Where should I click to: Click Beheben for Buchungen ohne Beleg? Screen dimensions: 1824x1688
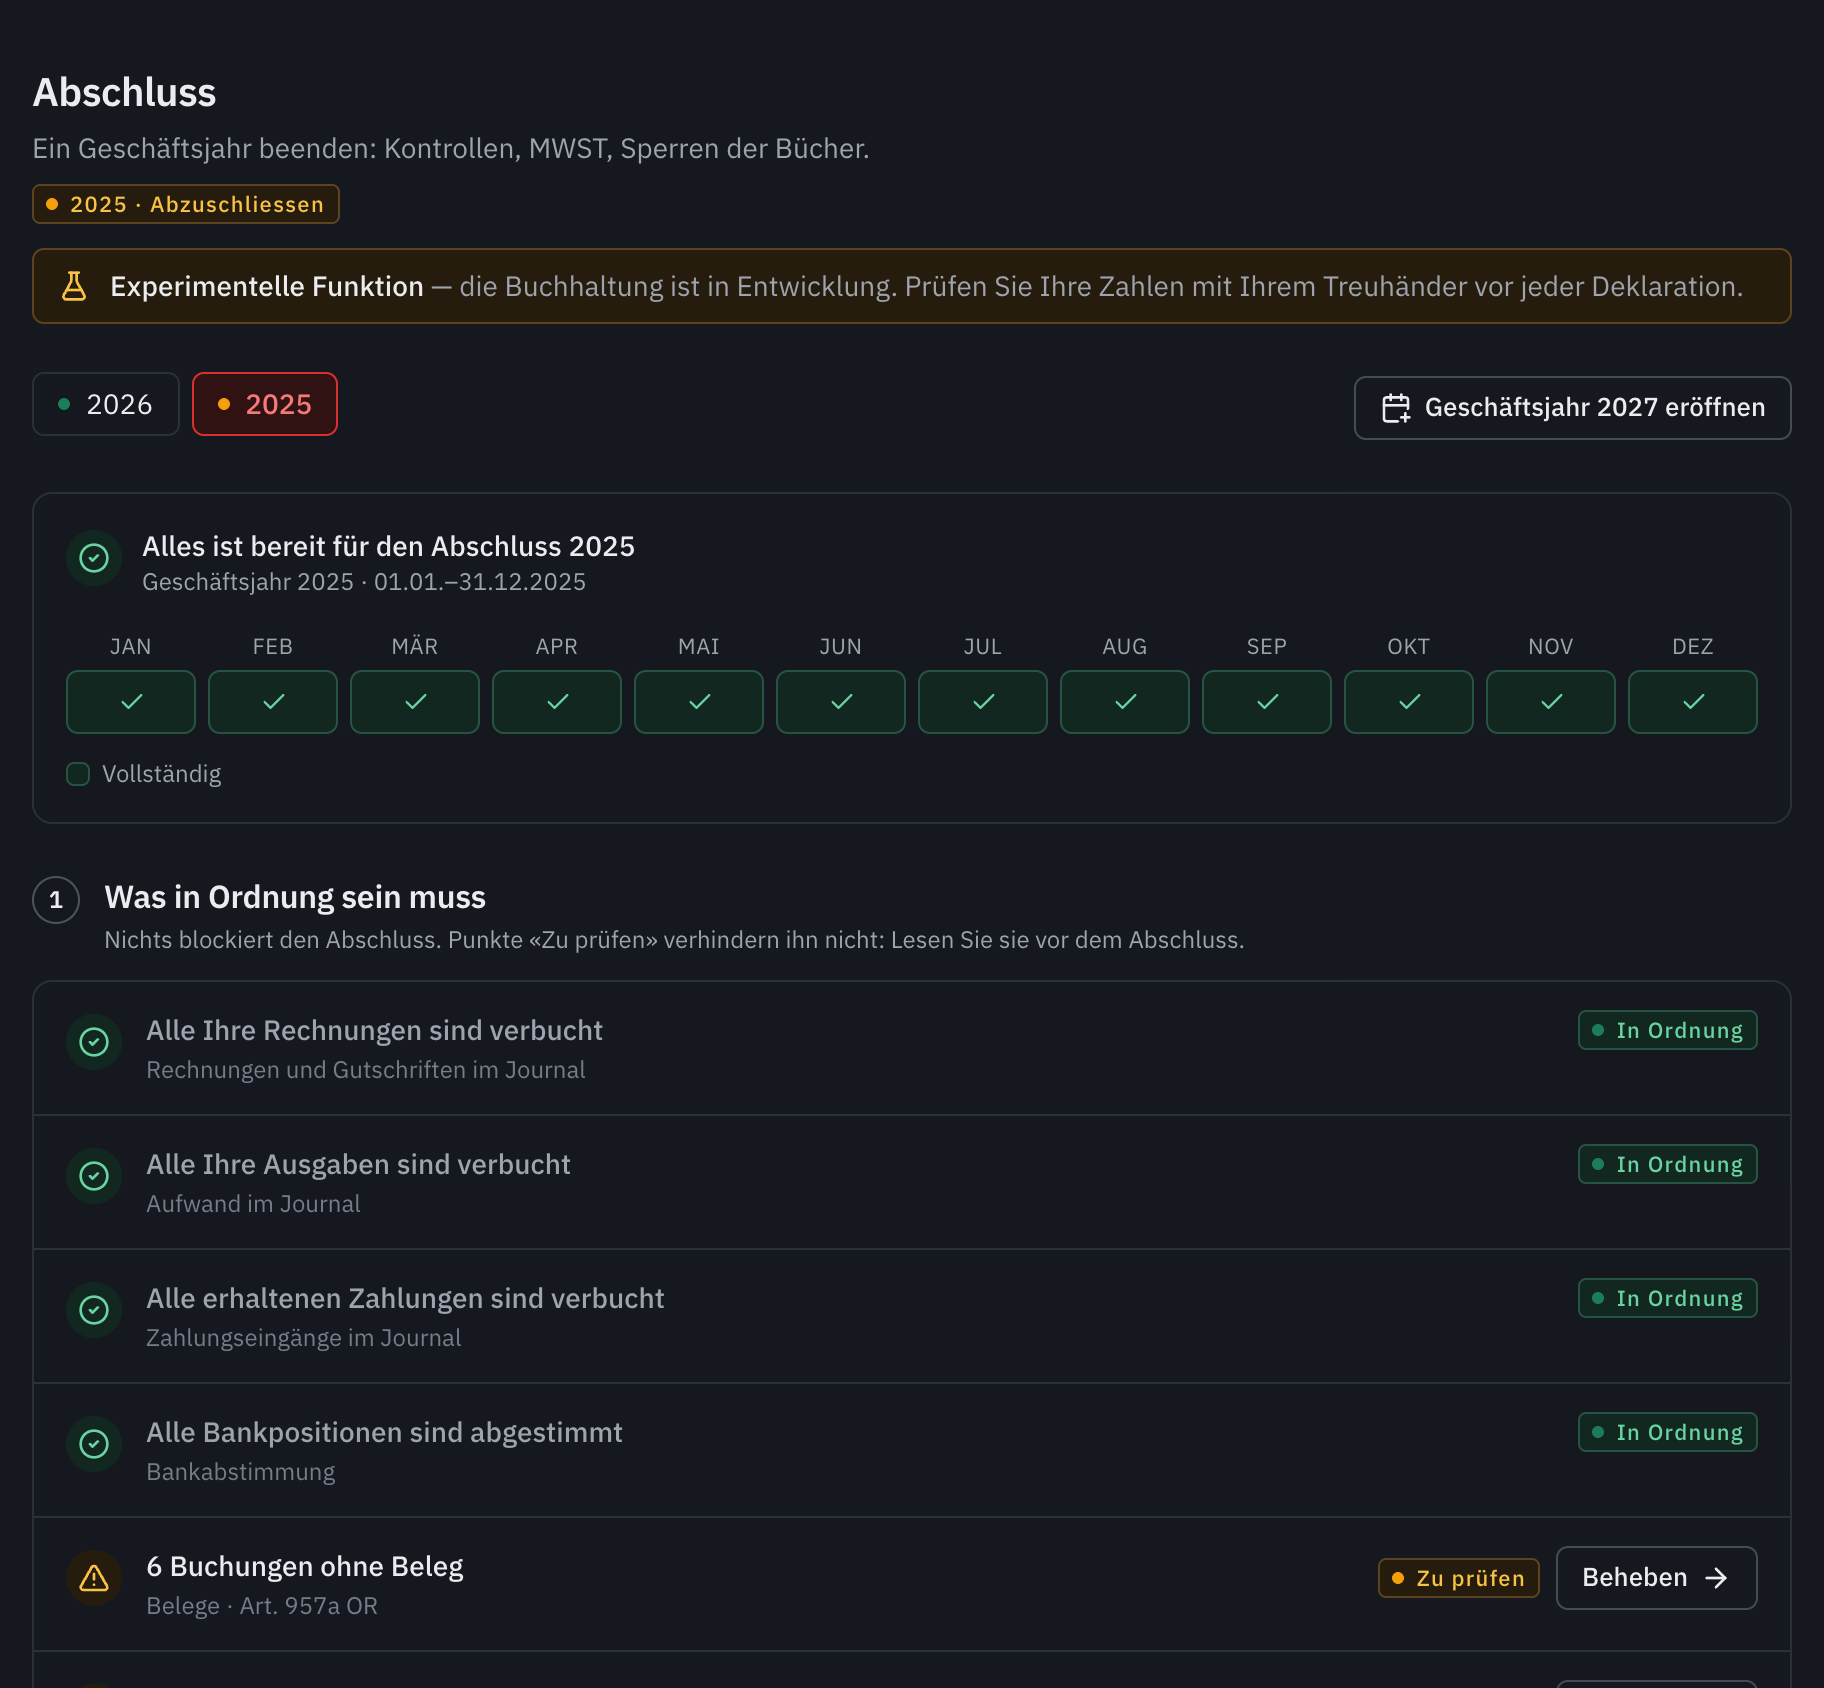coord(1657,1578)
